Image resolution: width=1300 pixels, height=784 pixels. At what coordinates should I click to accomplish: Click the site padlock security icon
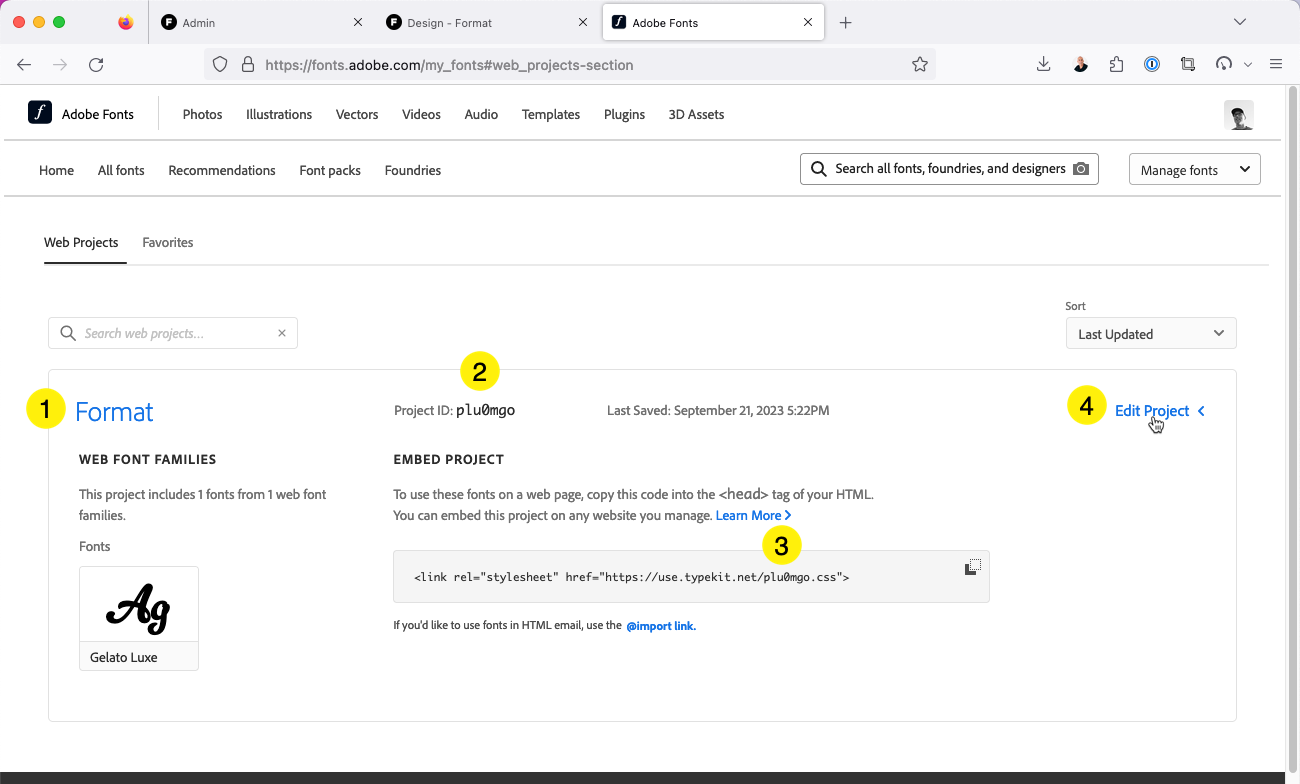tap(248, 64)
